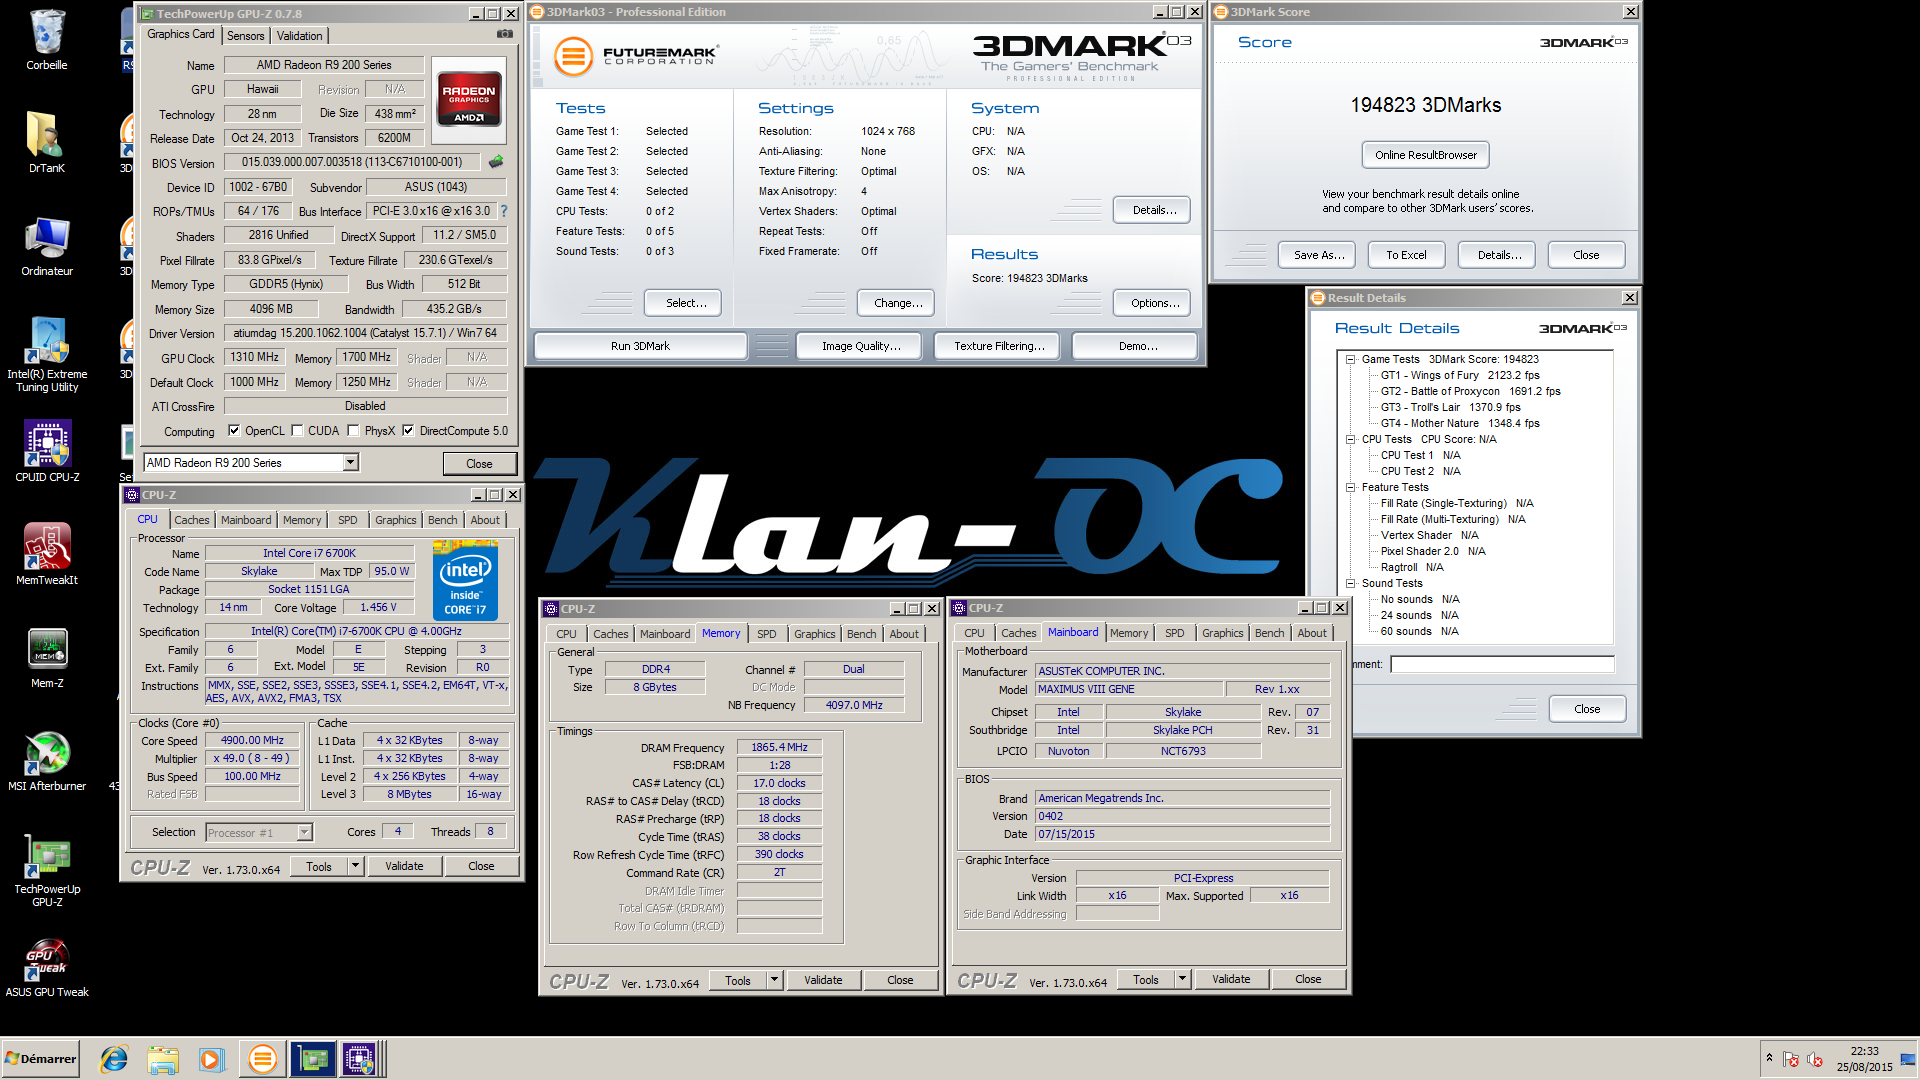Open the Caches tab in CPU-Z CPU window

point(192,520)
